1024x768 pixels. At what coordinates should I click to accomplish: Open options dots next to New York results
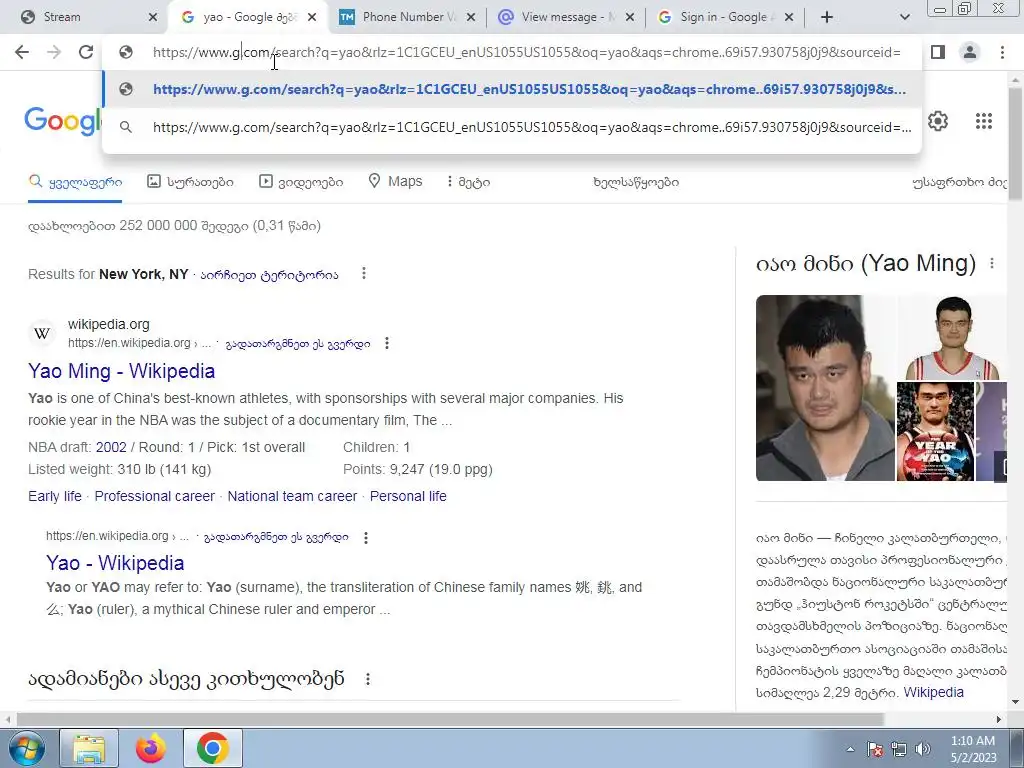coord(364,274)
